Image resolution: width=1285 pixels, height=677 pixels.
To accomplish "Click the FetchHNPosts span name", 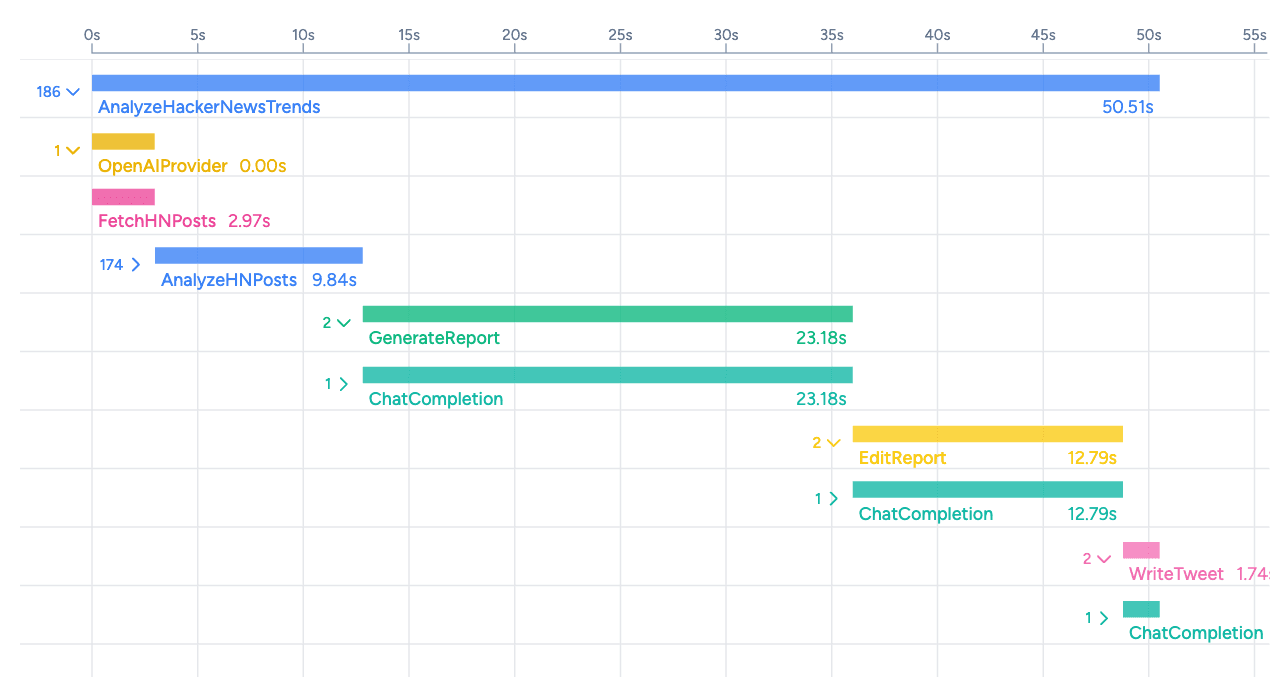I will (157, 221).
